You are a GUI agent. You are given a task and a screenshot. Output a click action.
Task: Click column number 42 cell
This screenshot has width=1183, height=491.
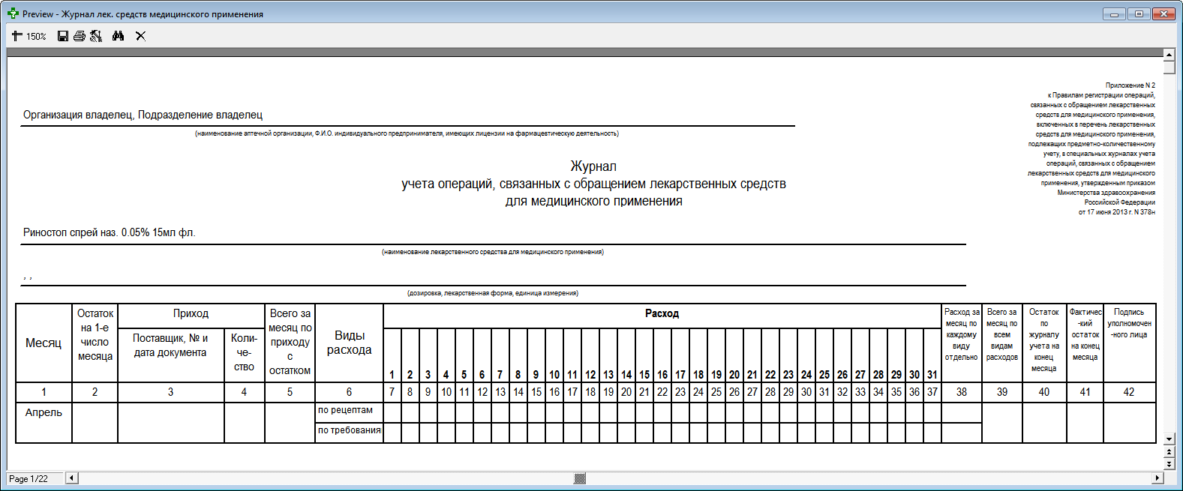pyautogui.click(x=1129, y=391)
